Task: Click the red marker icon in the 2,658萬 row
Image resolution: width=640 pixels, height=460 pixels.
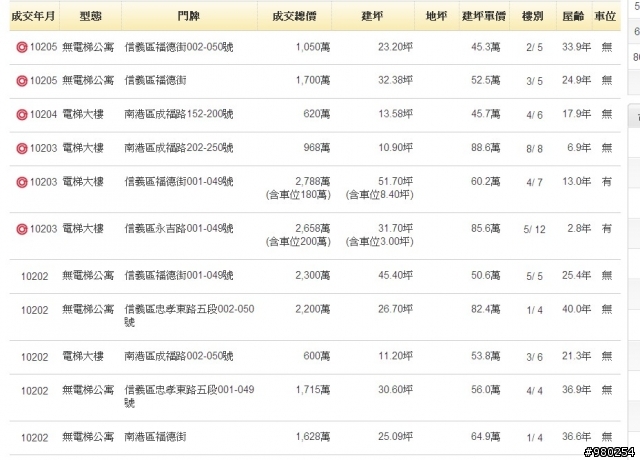Action: pos(22,229)
